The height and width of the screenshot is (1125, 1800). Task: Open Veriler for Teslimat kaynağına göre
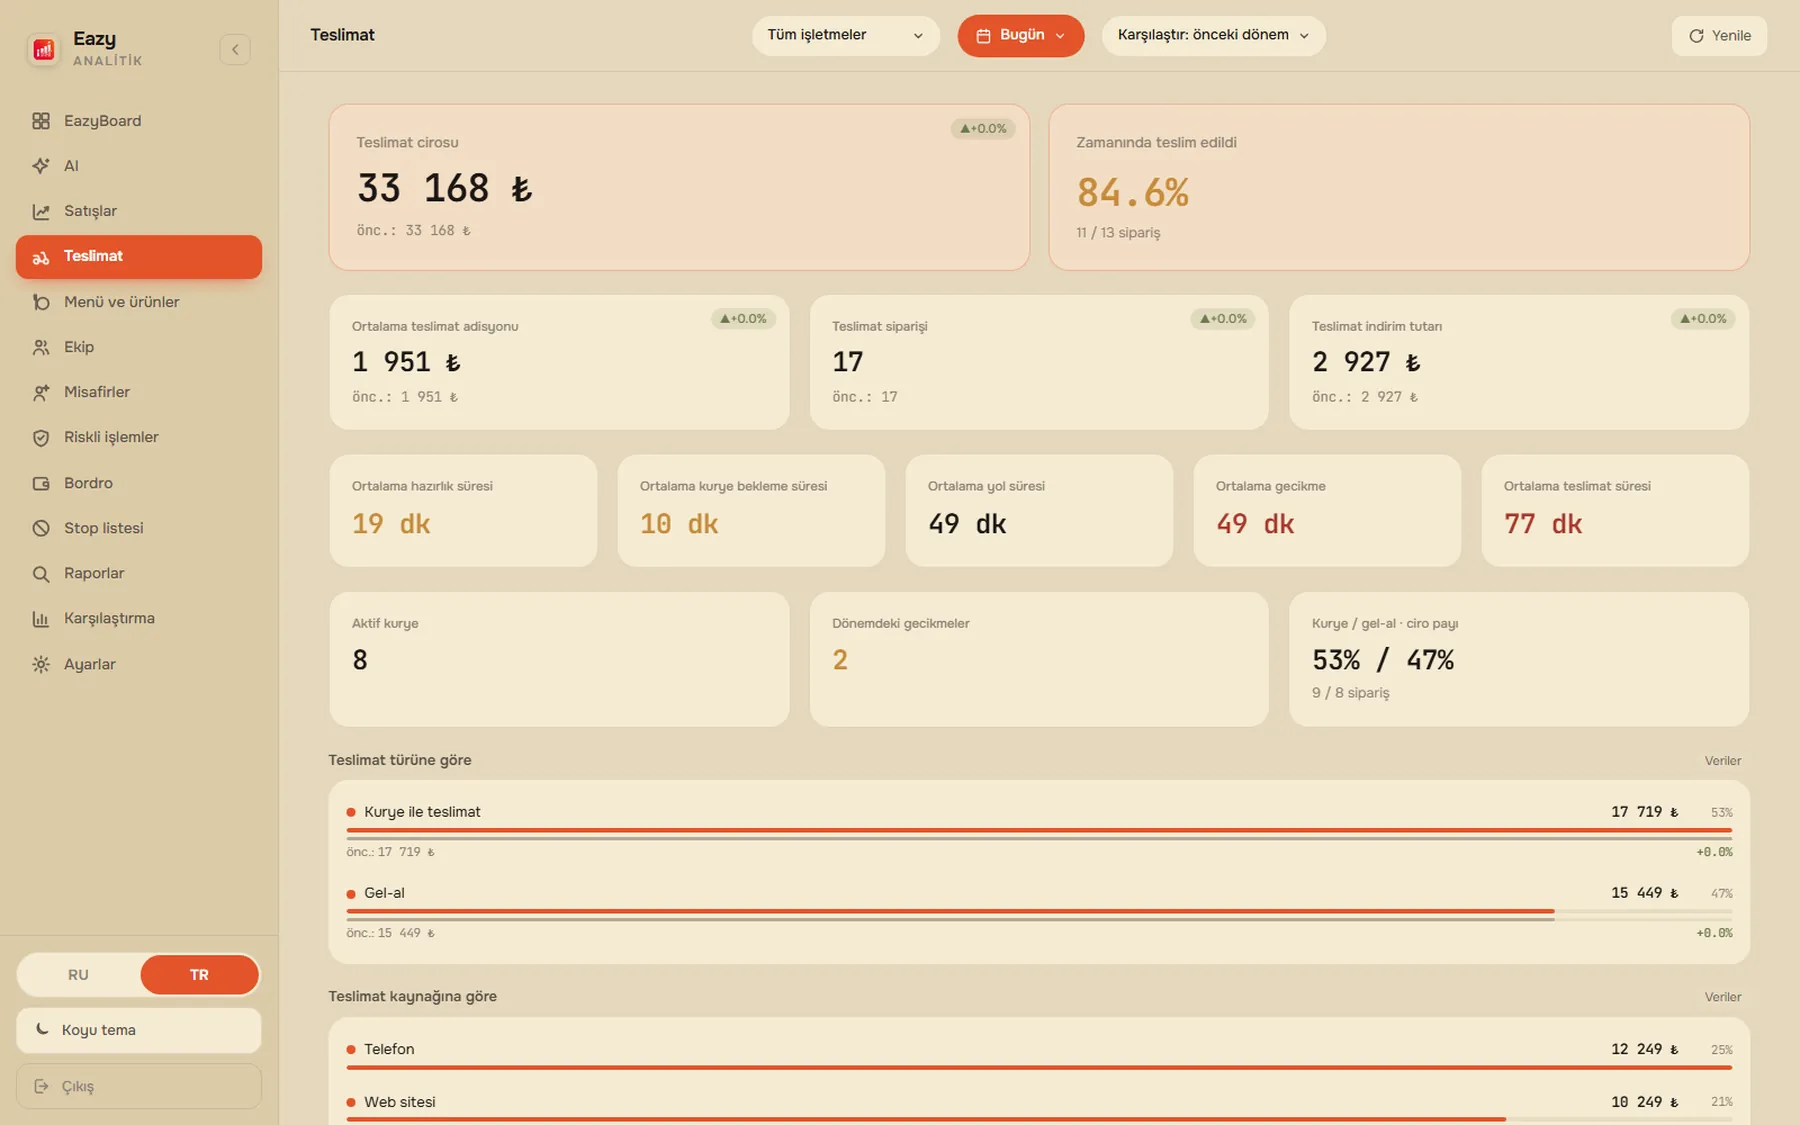click(1722, 997)
